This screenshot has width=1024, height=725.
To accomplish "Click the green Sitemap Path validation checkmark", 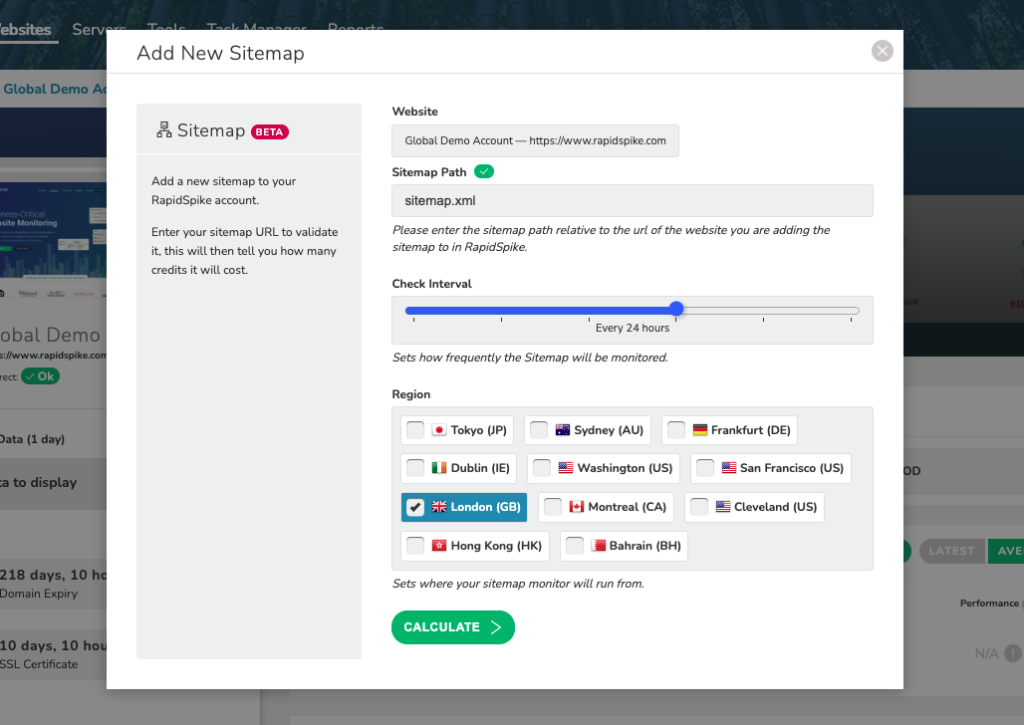I will point(484,172).
